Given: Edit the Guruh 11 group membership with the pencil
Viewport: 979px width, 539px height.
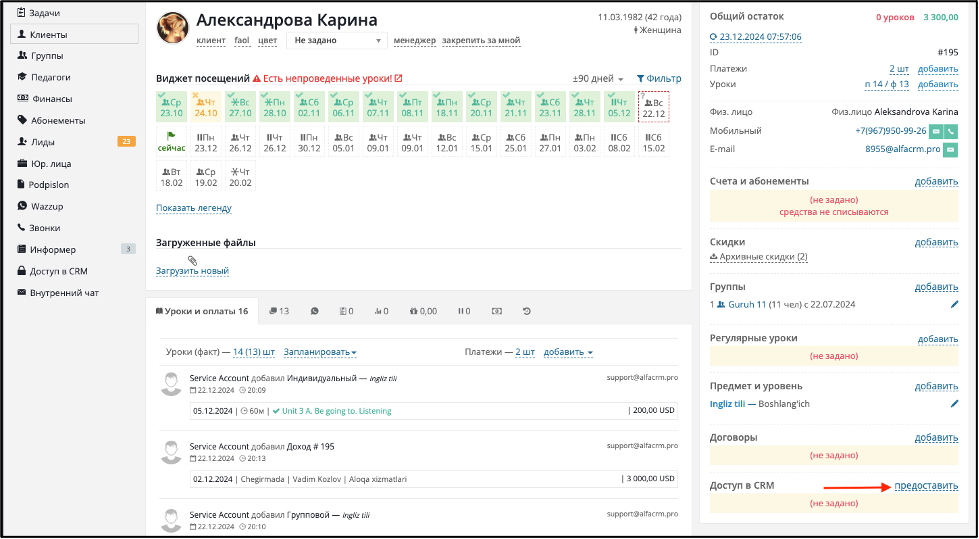Looking at the screenshot, I should (954, 304).
